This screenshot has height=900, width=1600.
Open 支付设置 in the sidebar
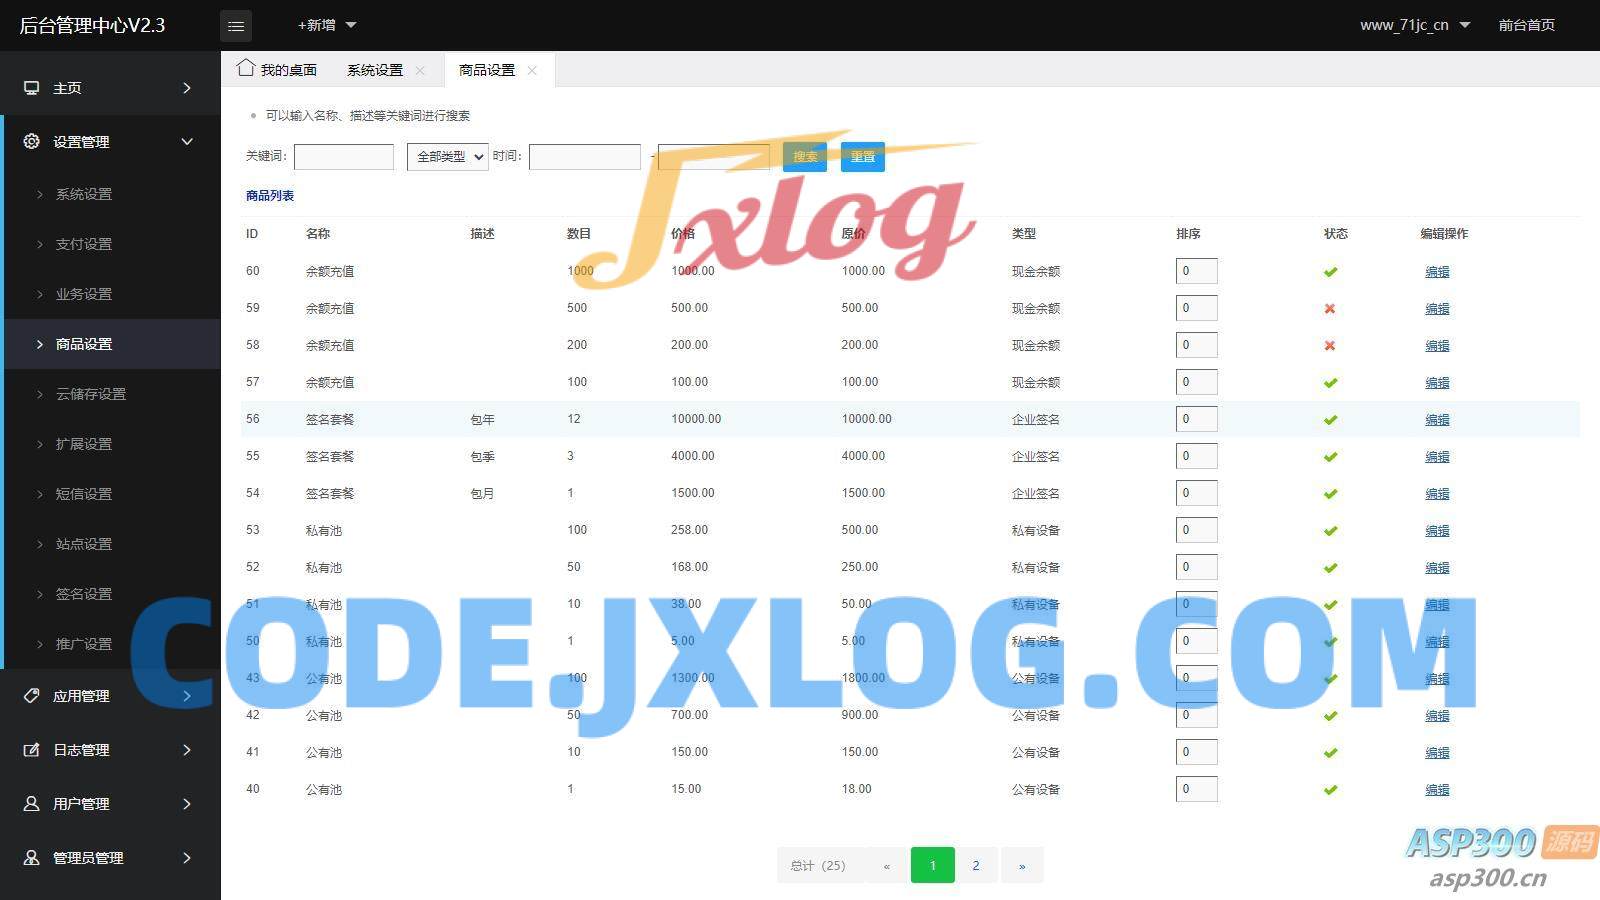[84, 244]
